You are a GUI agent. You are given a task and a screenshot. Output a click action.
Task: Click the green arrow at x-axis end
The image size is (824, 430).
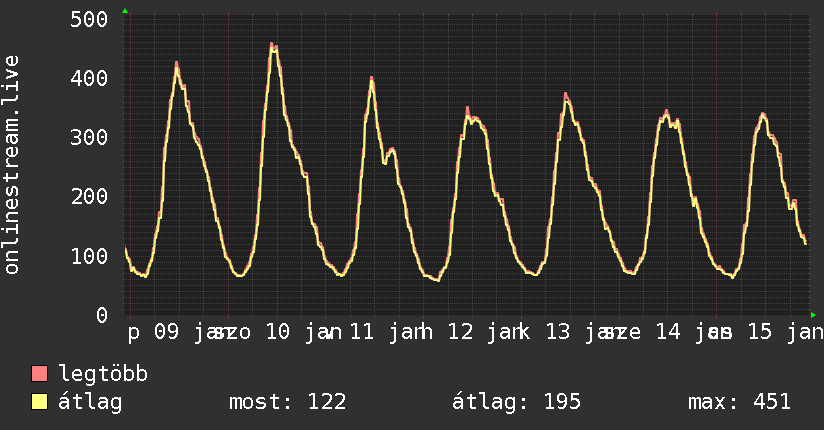[x=813, y=315]
